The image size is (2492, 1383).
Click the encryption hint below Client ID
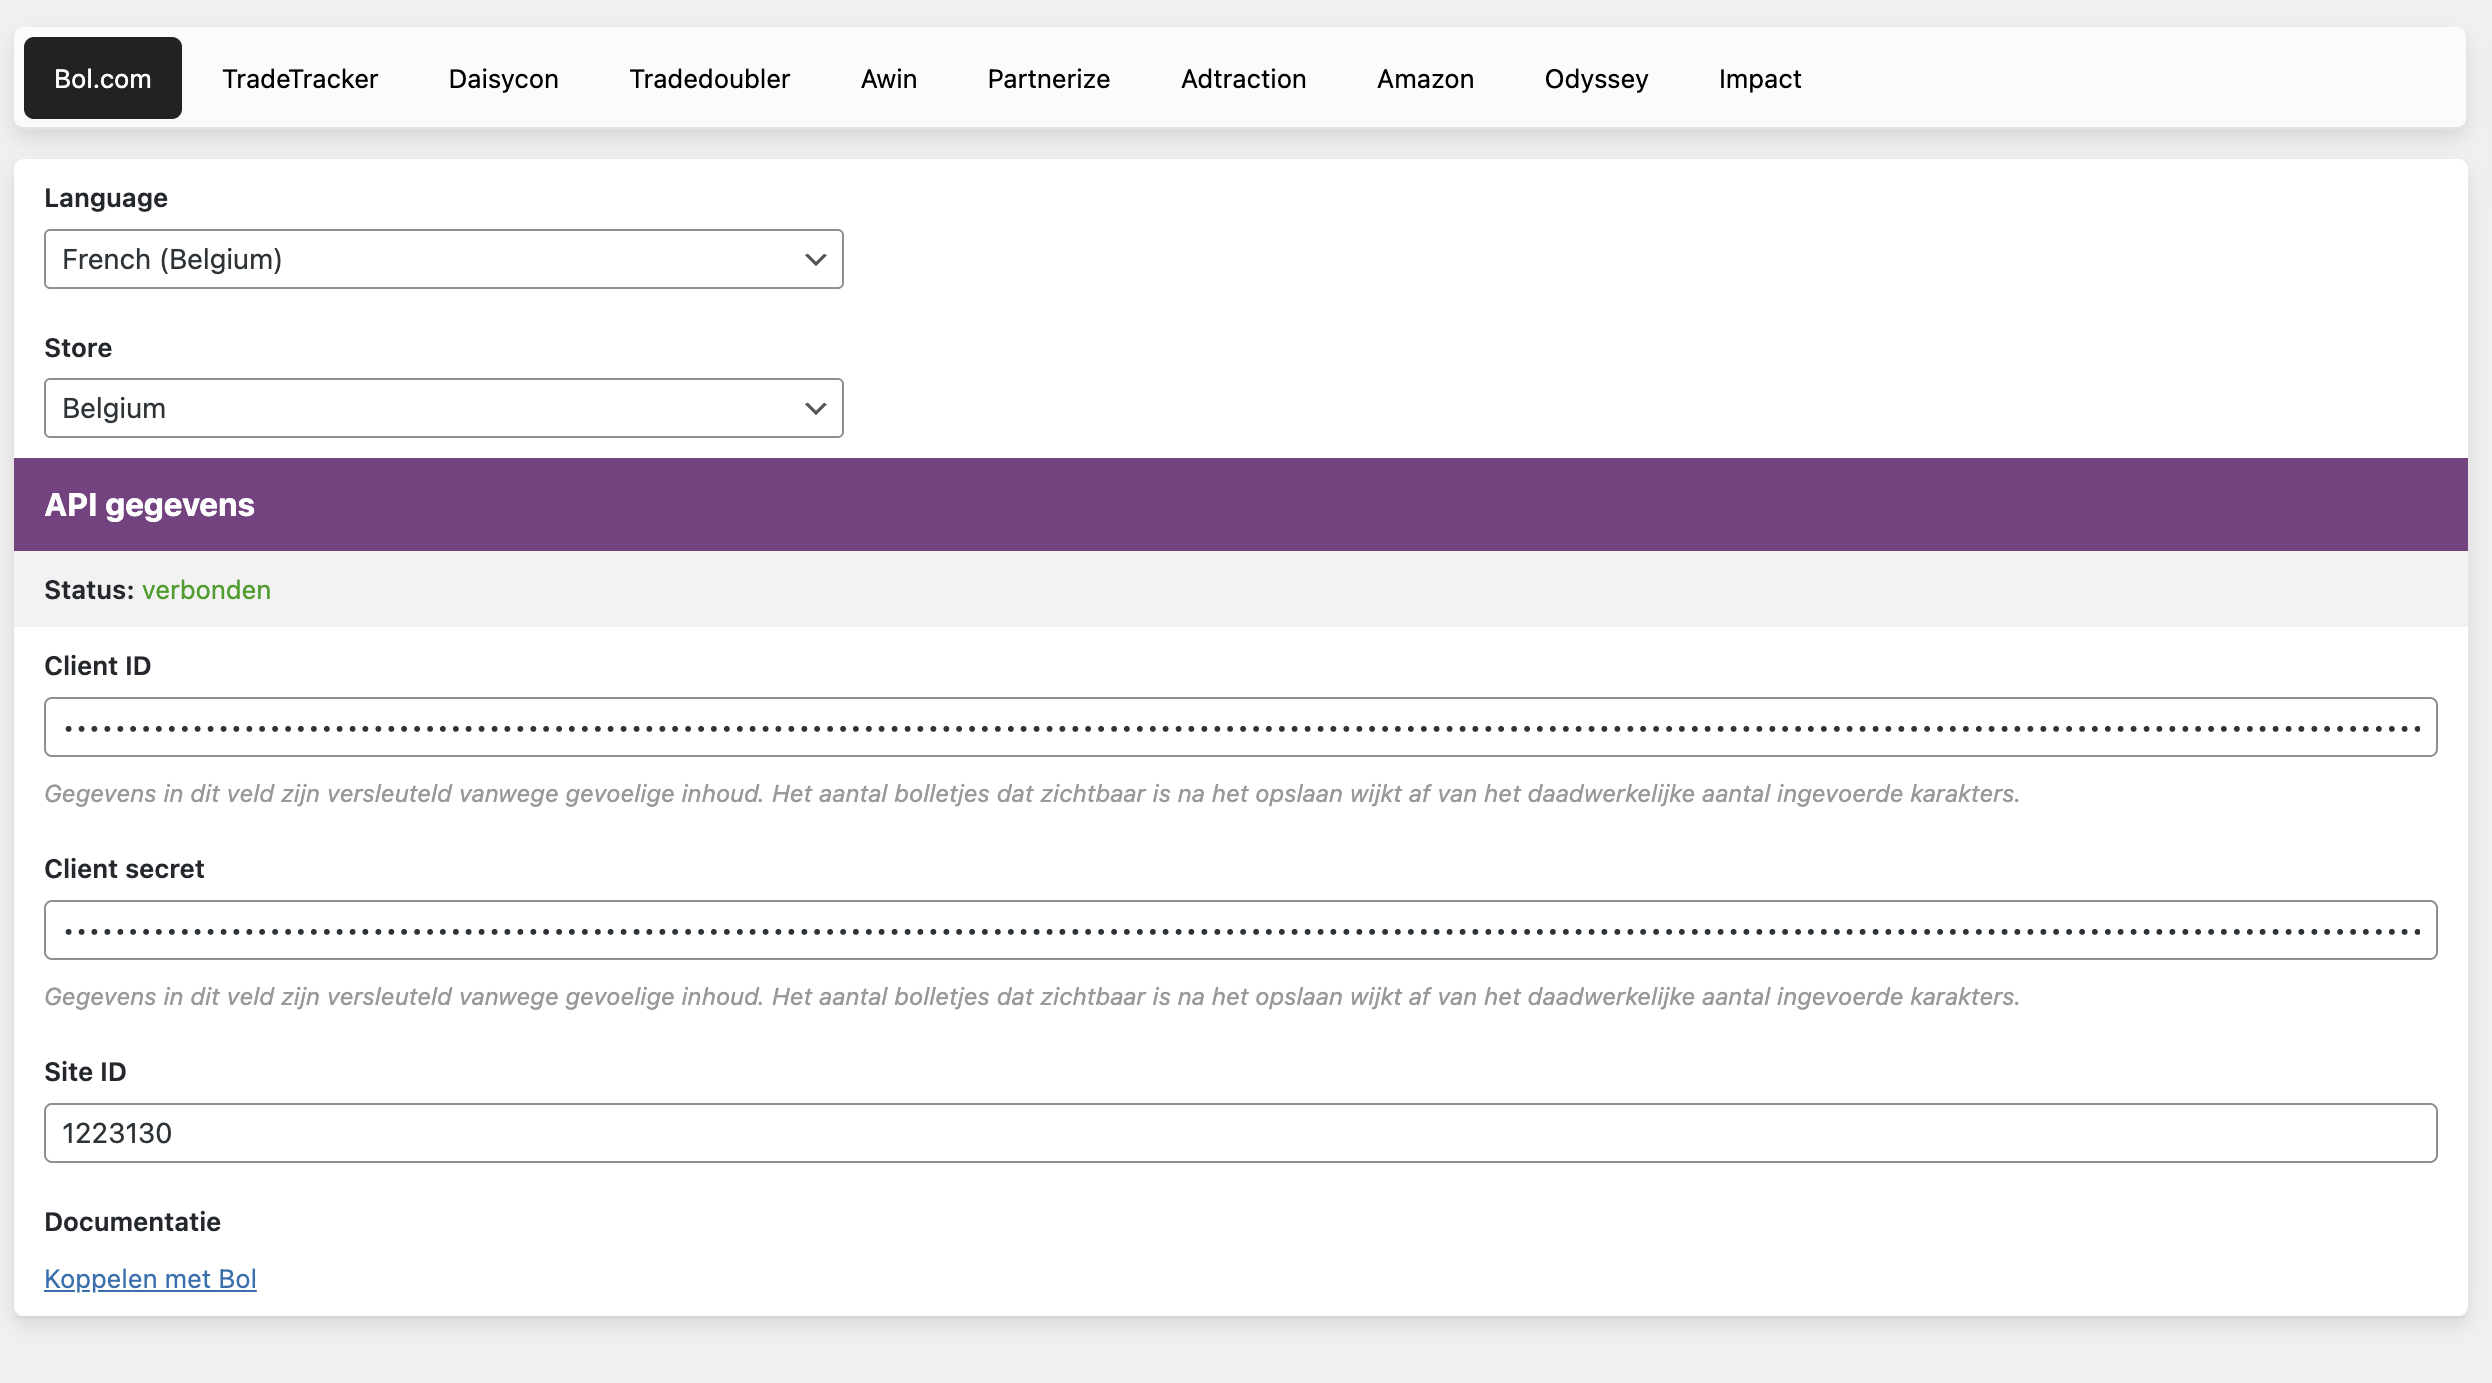coord(1032,794)
